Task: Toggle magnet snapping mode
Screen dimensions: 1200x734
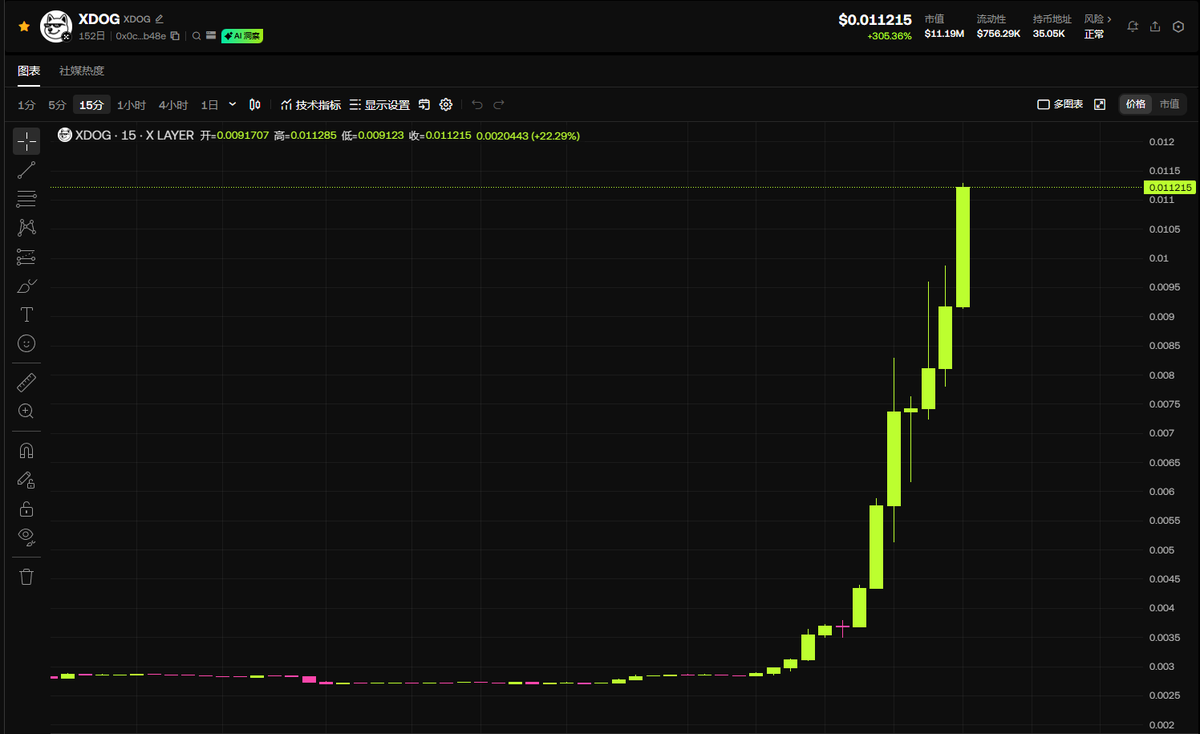Action: [27, 450]
